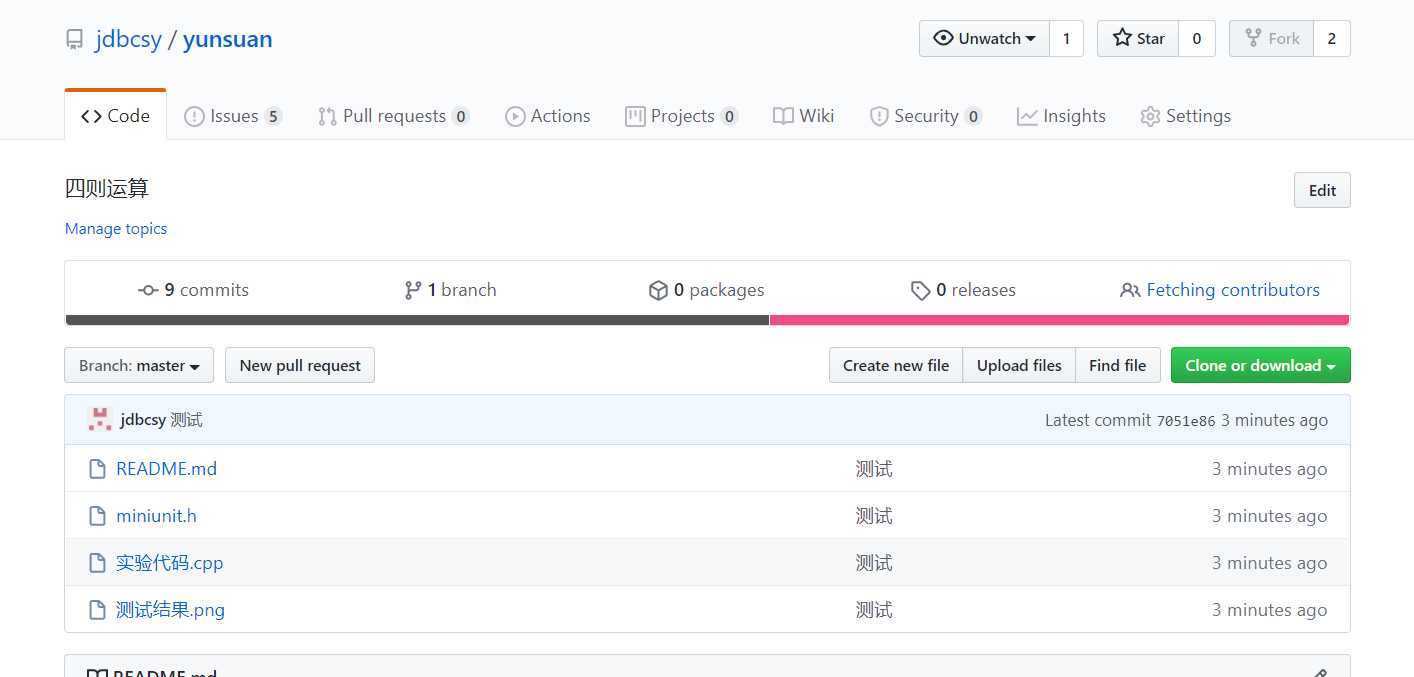View the Security tab

pos(926,116)
